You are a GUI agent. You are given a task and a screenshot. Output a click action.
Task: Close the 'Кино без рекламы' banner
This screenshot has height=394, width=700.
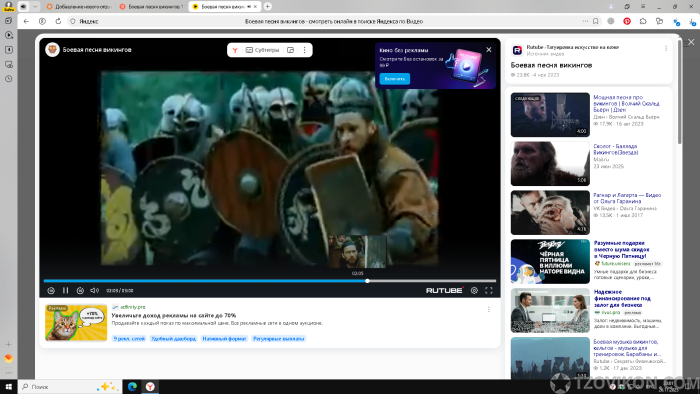coord(489,50)
